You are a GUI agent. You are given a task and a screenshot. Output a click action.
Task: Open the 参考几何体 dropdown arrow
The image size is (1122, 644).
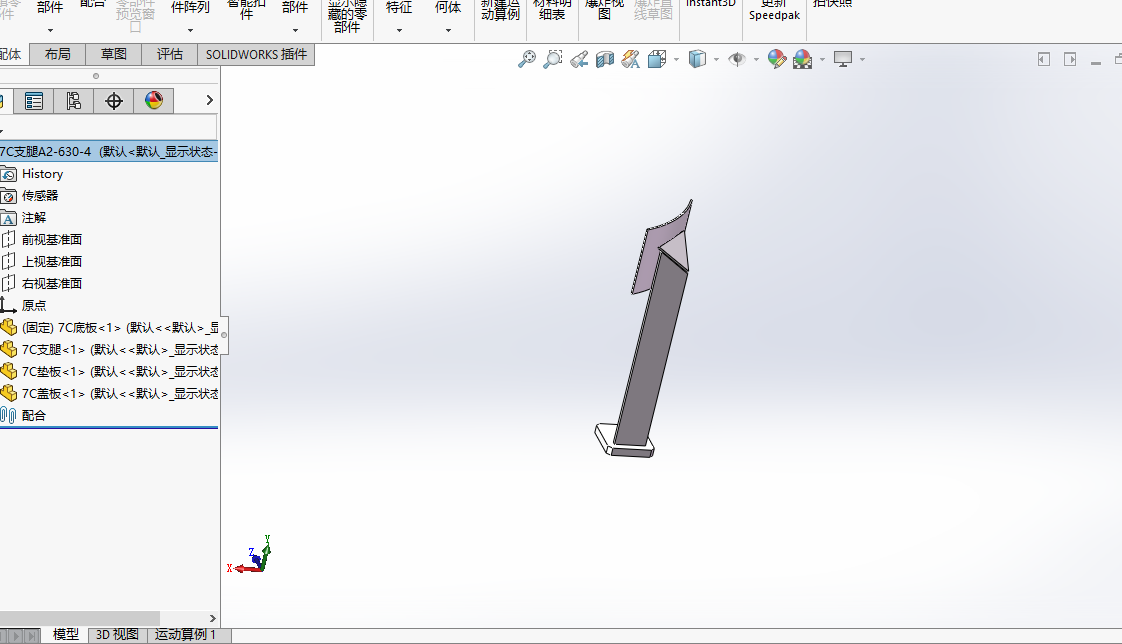(x=448, y=31)
